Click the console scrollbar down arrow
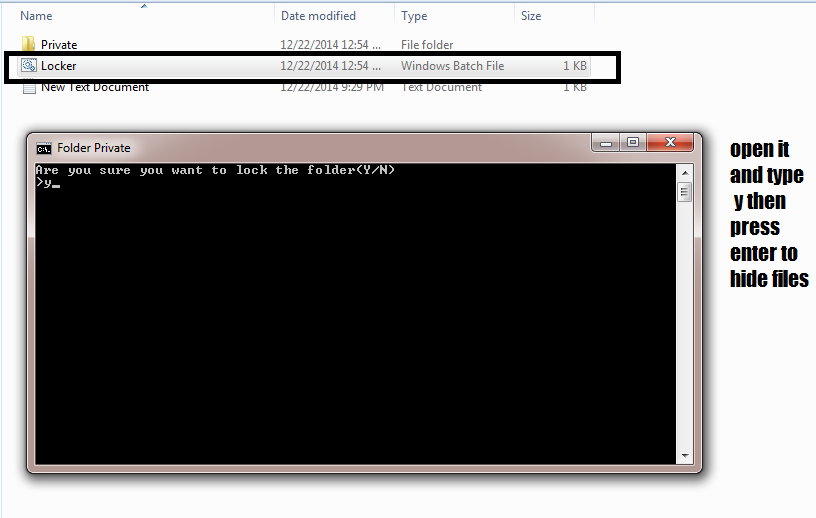 685,456
